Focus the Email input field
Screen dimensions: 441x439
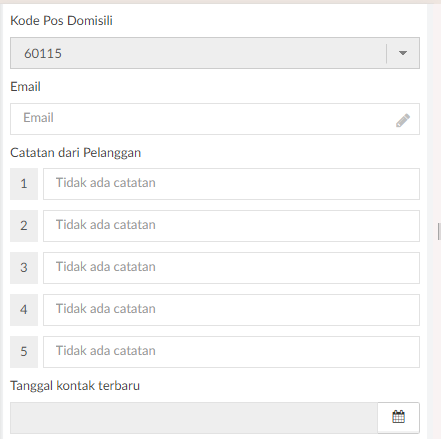[x=215, y=119]
